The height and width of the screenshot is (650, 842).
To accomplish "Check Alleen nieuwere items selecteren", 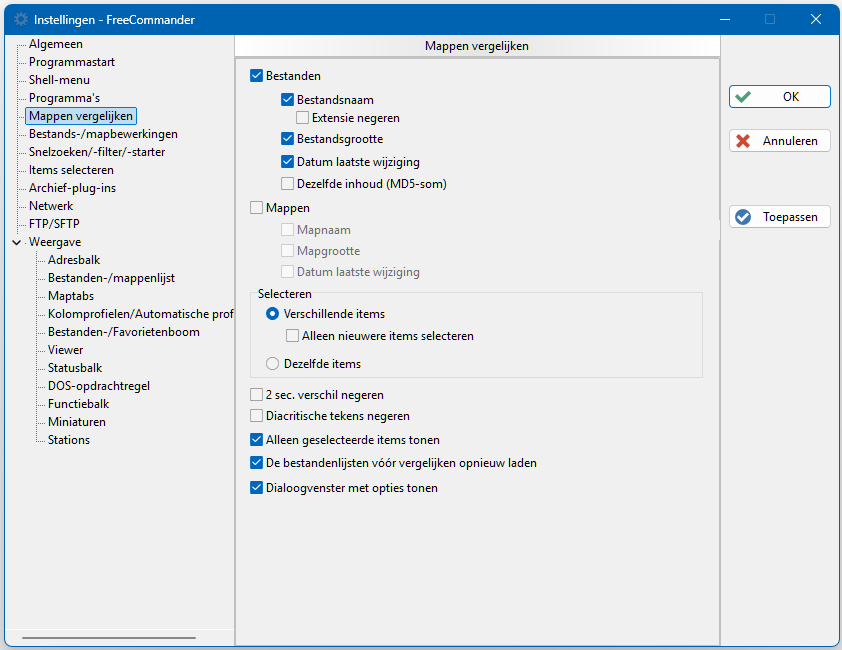I will click(x=292, y=336).
